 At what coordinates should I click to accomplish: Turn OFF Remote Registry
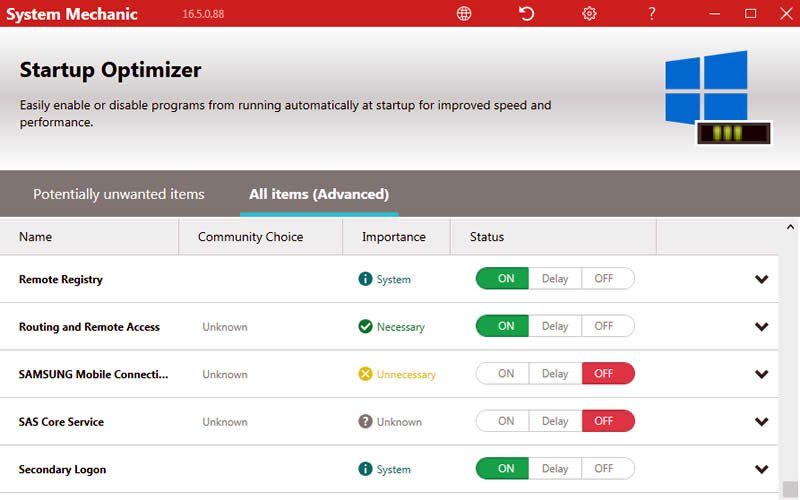pos(607,279)
